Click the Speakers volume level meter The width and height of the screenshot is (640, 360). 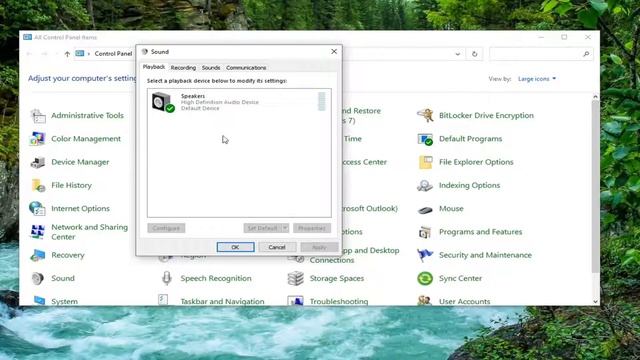point(322,101)
